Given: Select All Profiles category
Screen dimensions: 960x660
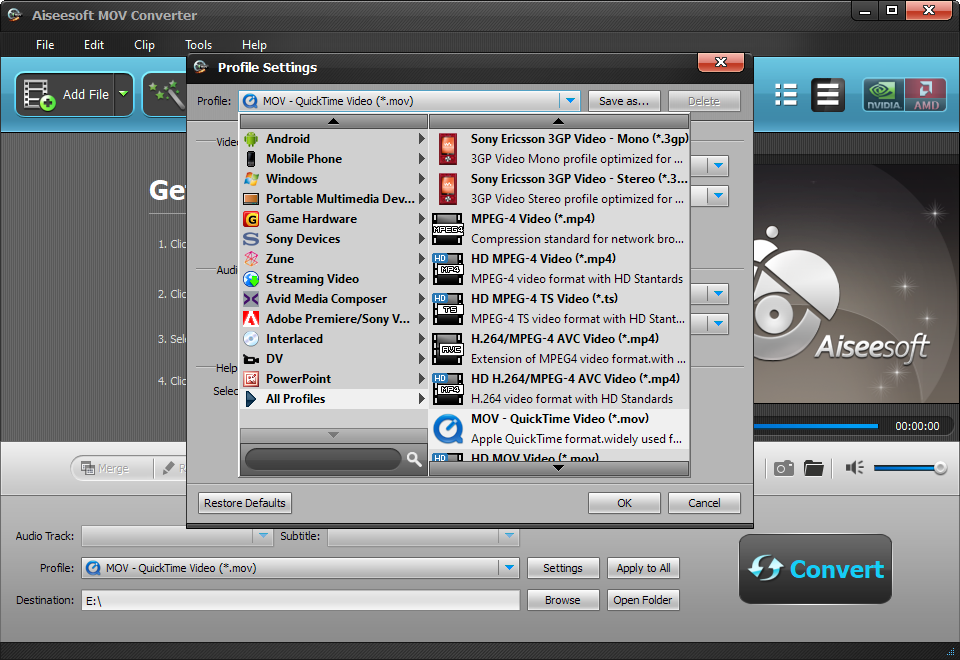Looking at the screenshot, I should pos(334,399).
